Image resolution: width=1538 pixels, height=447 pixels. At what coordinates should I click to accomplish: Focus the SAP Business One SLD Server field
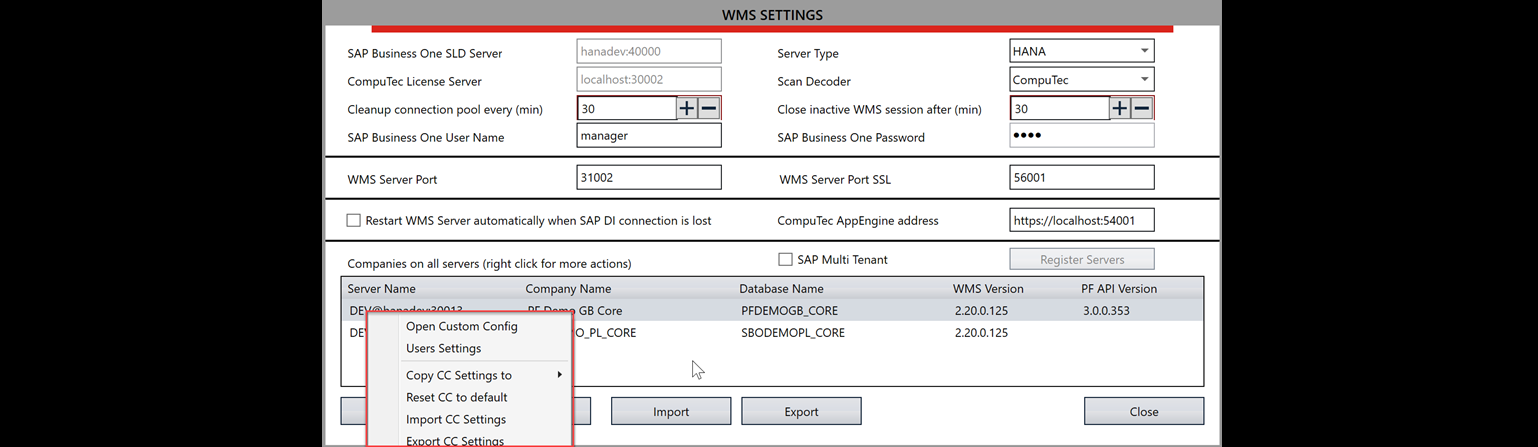point(649,51)
